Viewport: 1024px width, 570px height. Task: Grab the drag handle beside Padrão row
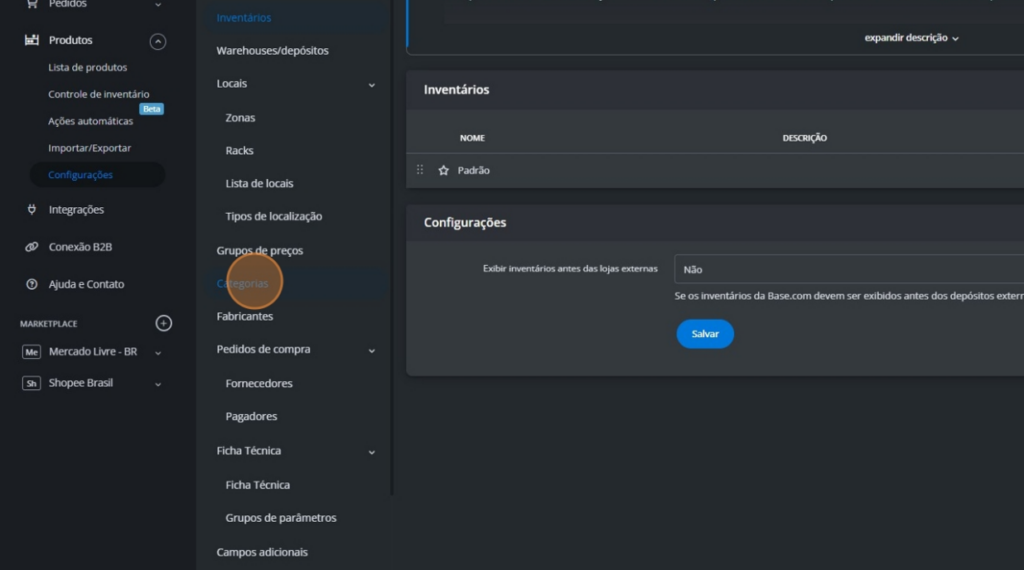(420, 170)
